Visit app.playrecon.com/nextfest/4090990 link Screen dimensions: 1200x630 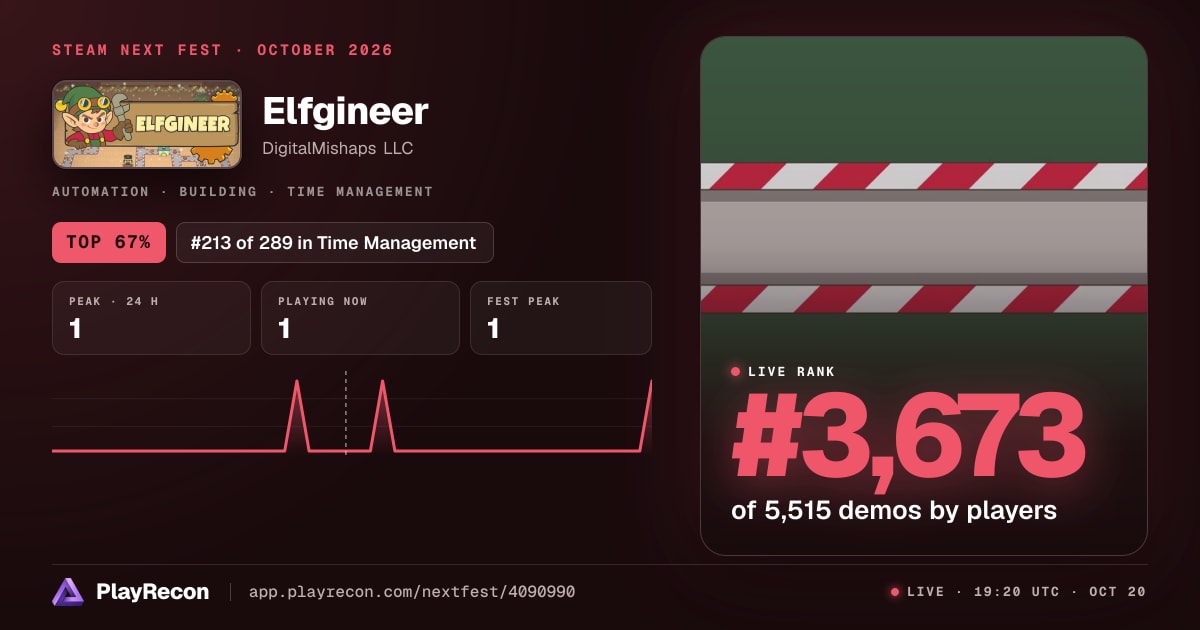point(410,592)
